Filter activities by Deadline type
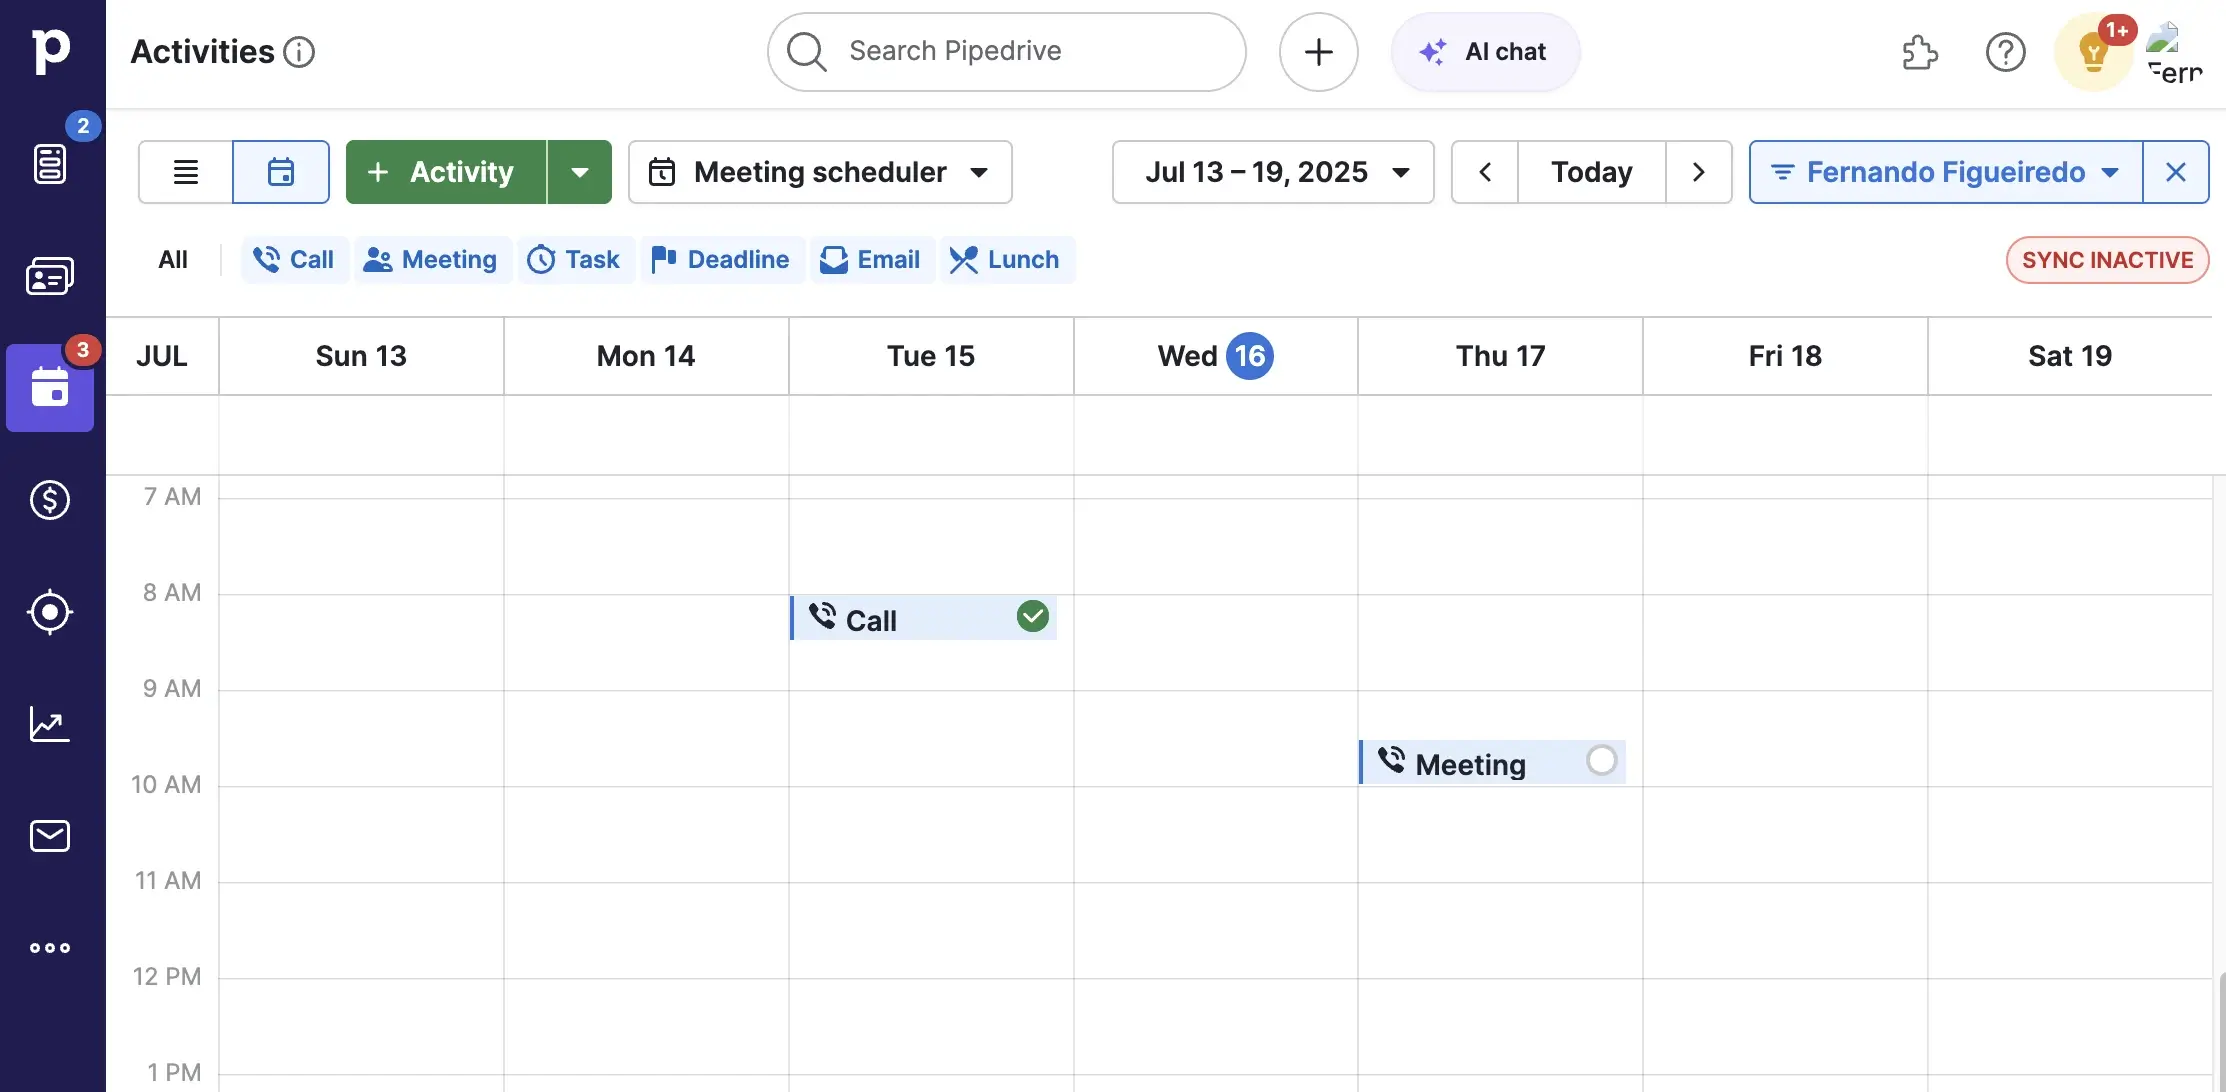This screenshot has width=2226, height=1092. [x=722, y=260]
